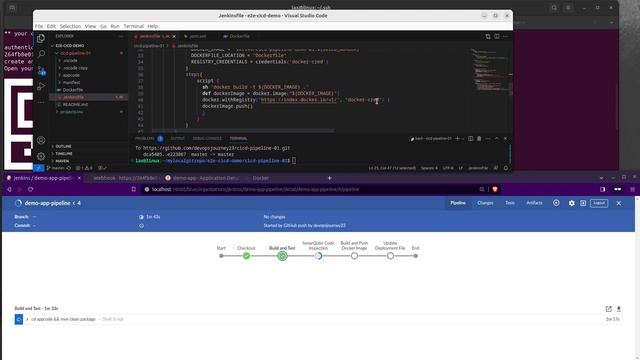Select SonarQube Code Inspection stage node
The width and height of the screenshot is (640, 360).
[x=318, y=256]
